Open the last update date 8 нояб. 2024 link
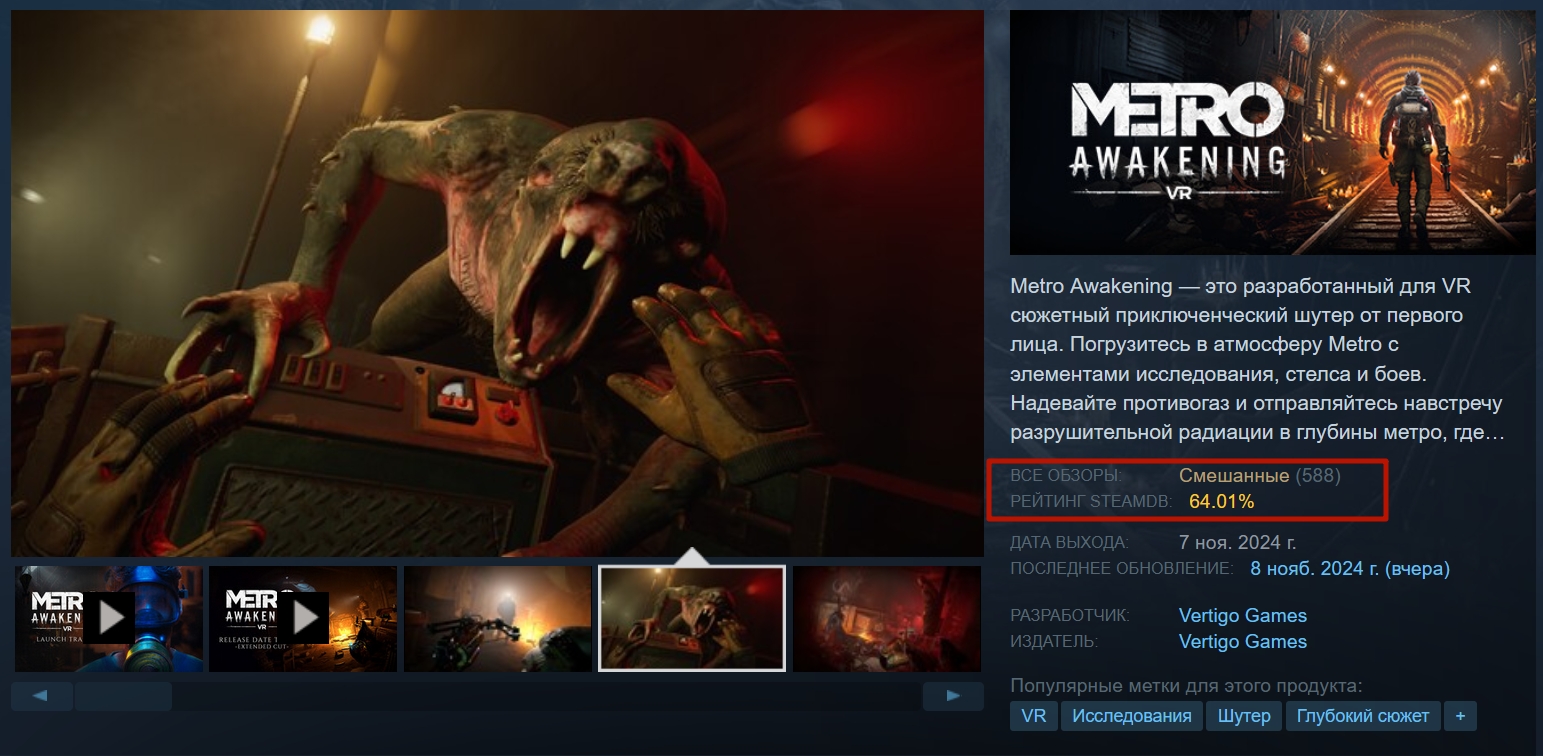 [x=1350, y=569]
